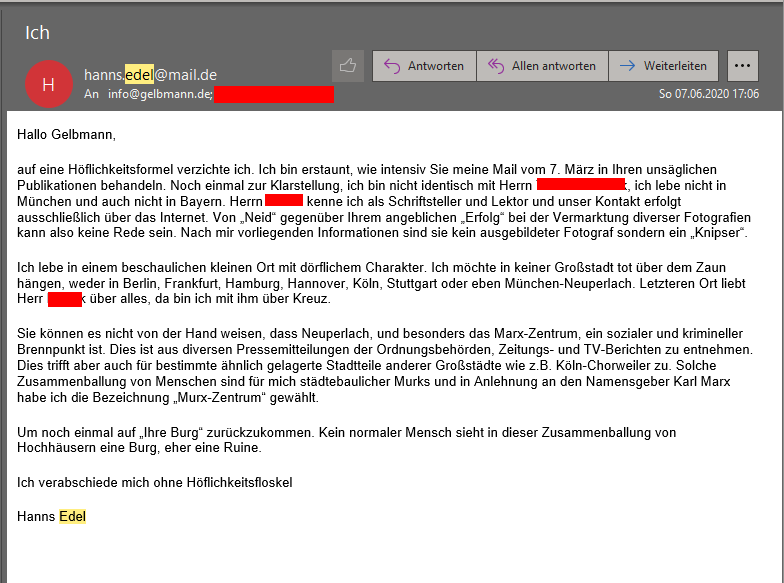Image resolution: width=784 pixels, height=583 pixels.
Task: Click the email subject "Ich"
Action: [x=37, y=32]
